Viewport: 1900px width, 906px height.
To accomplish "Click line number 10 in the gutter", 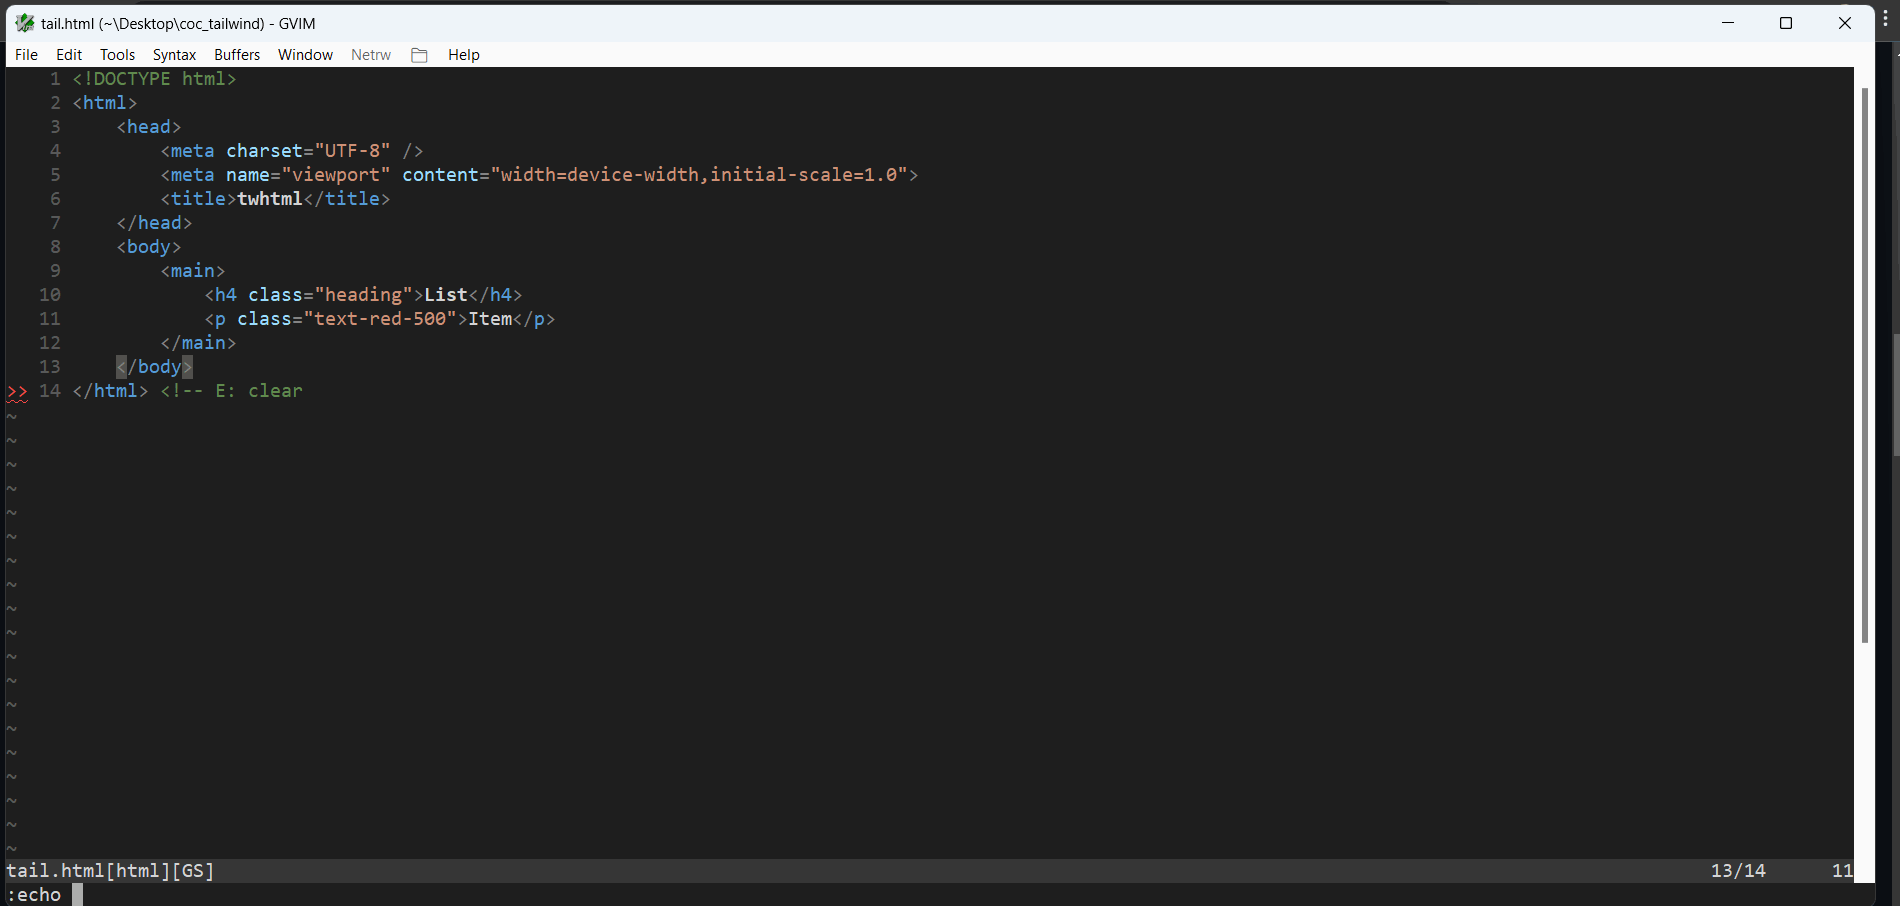I will pos(49,294).
